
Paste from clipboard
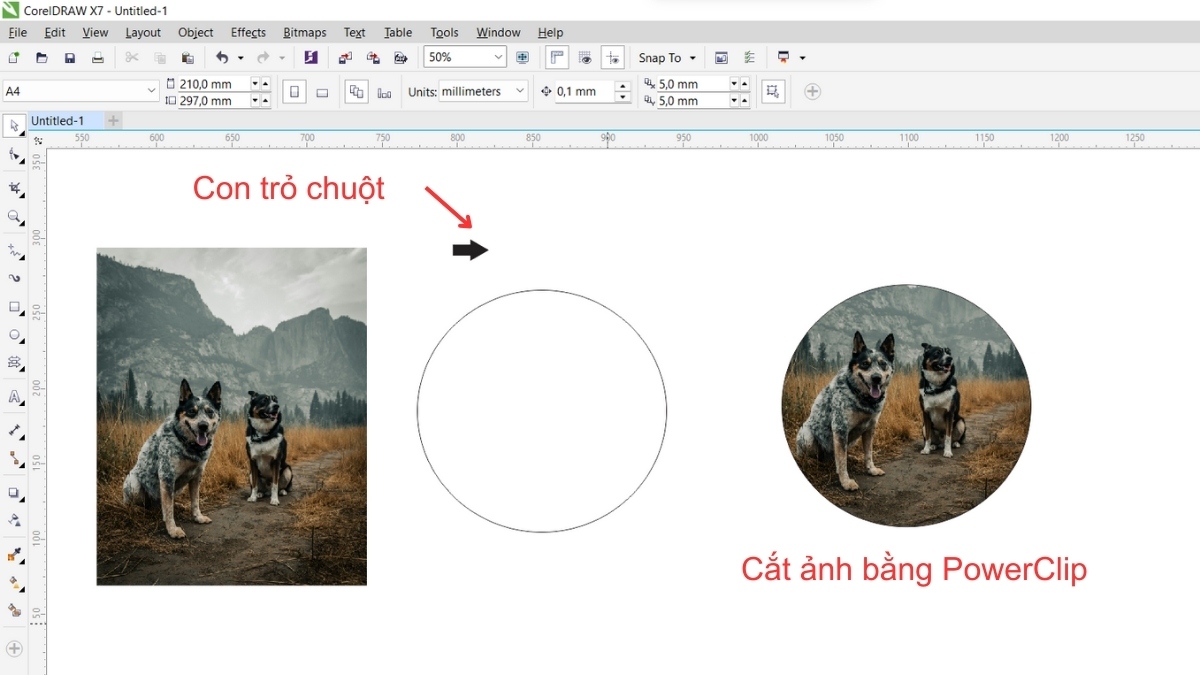[188, 58]
